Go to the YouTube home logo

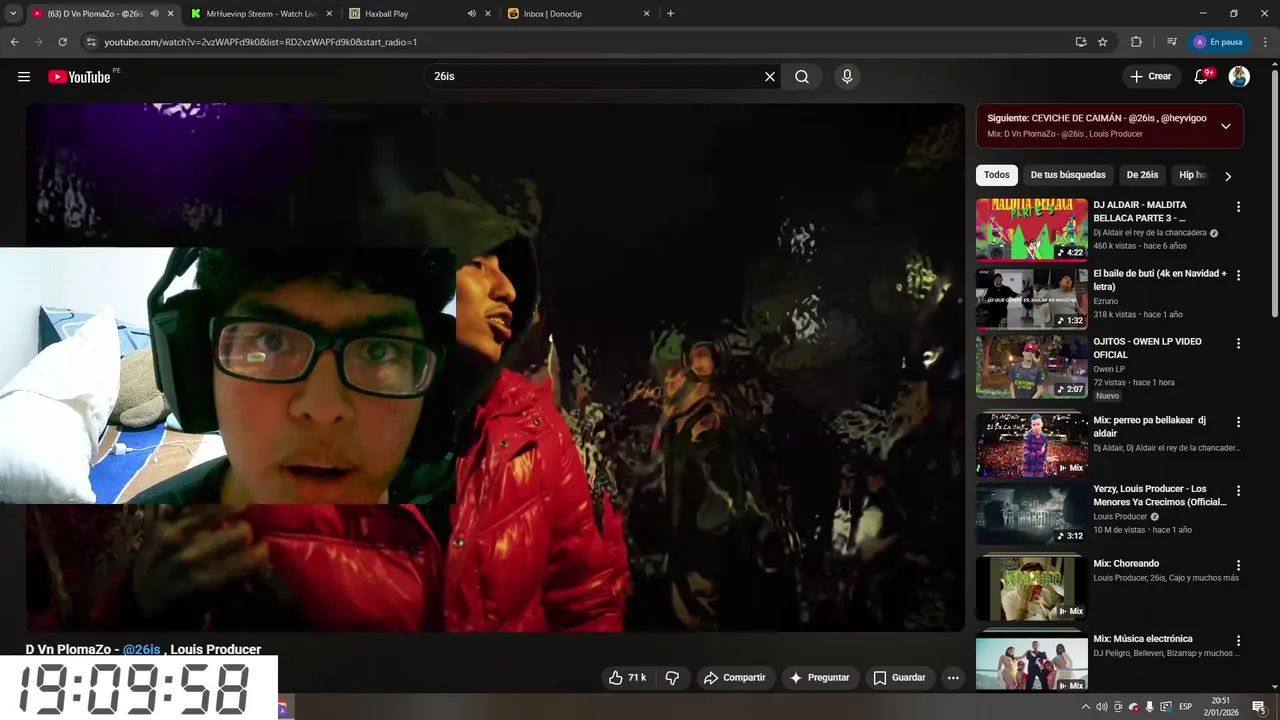point(79,77)
